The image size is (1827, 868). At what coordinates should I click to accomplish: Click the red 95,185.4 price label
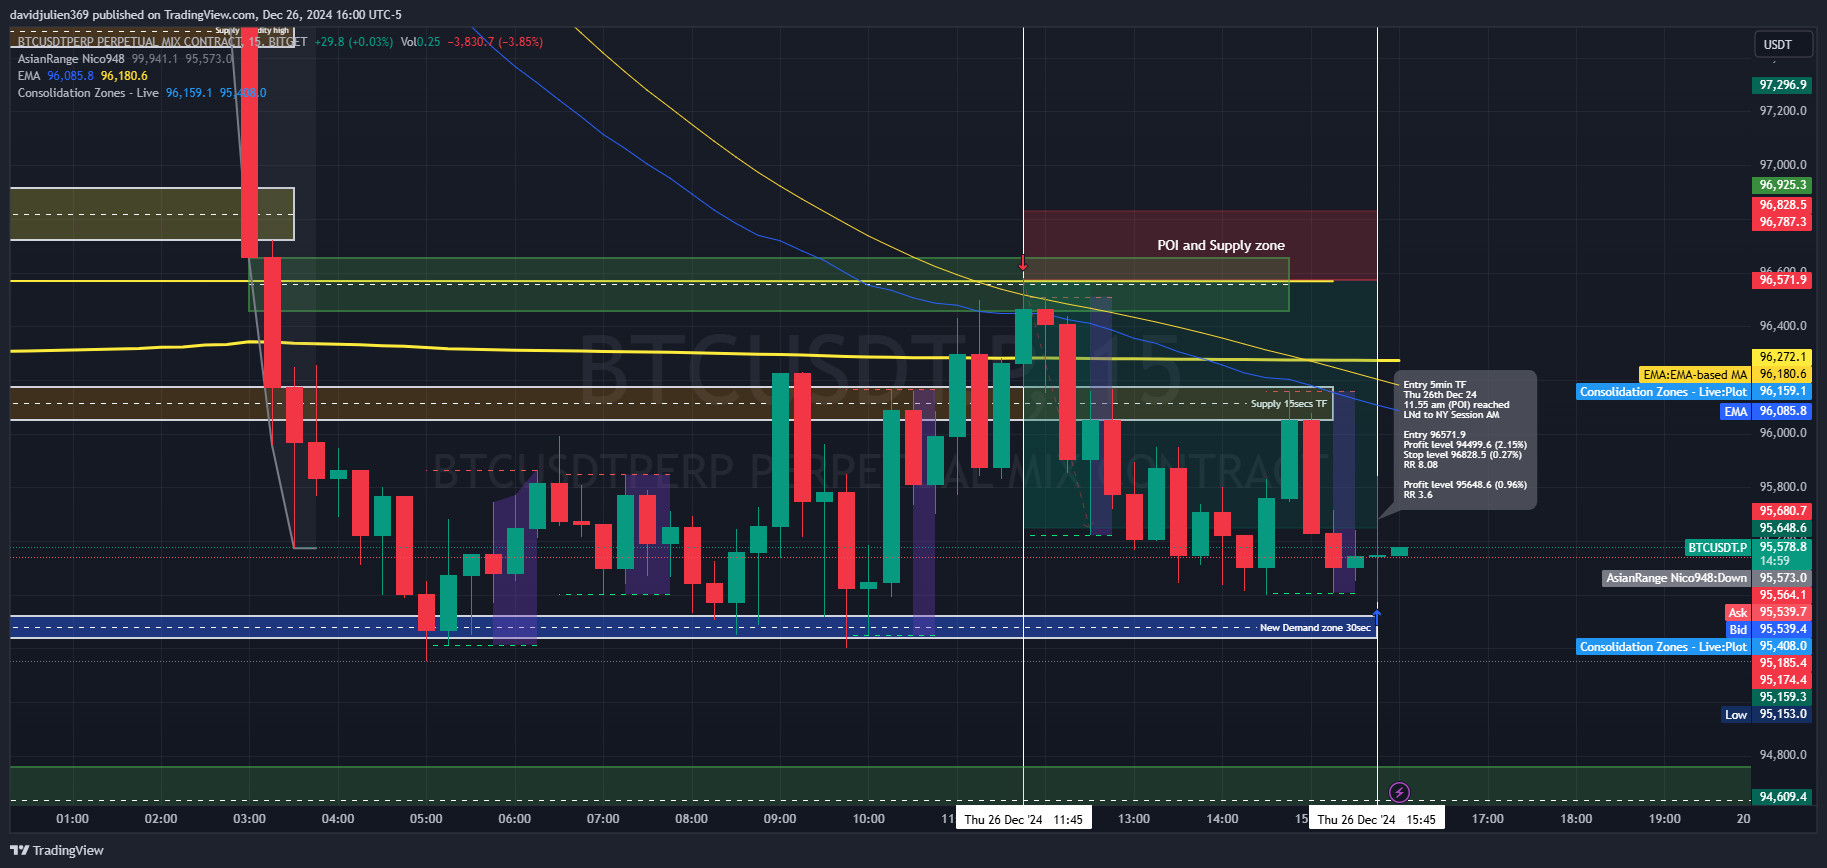click(x=1784, y=663)
